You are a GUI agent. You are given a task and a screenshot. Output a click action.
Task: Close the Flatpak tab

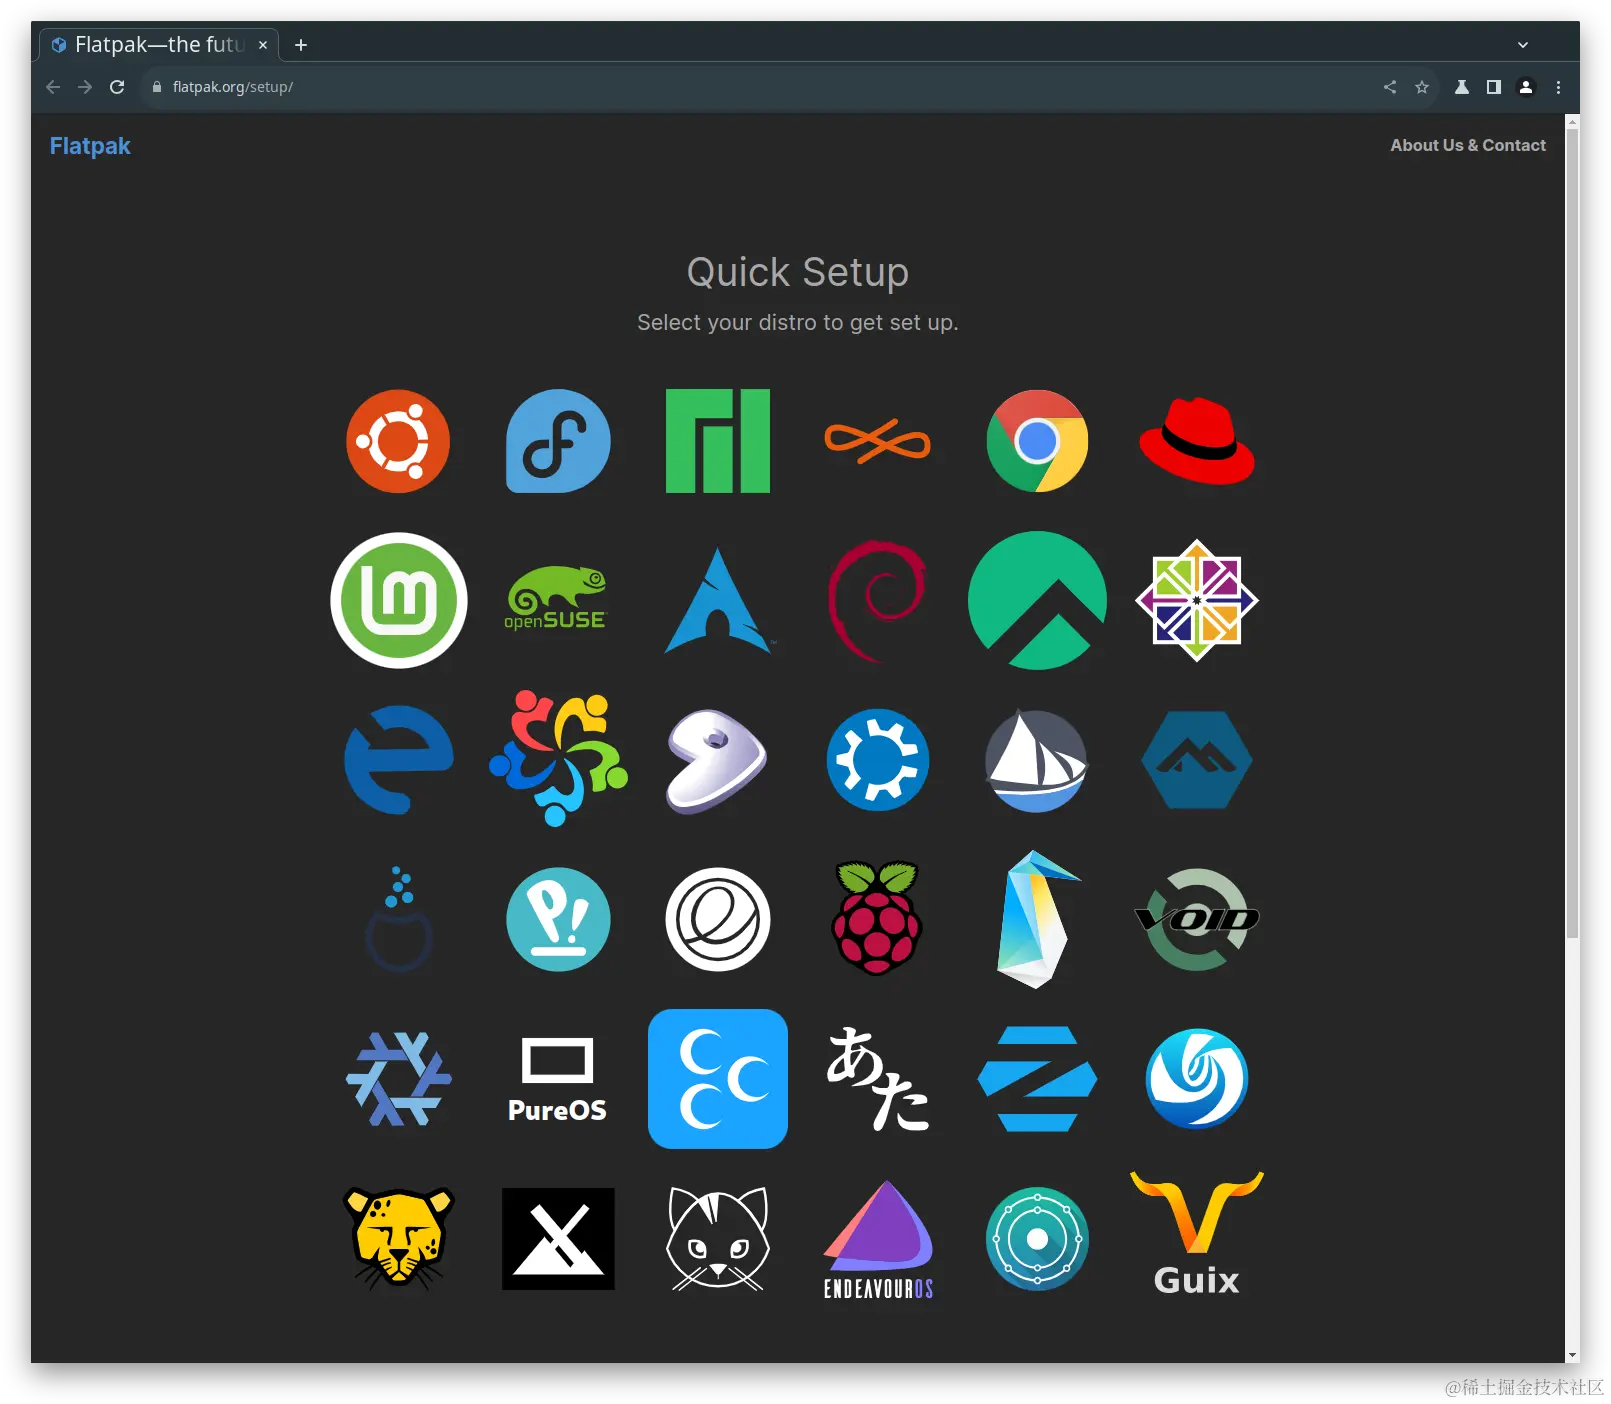[263, 45]
